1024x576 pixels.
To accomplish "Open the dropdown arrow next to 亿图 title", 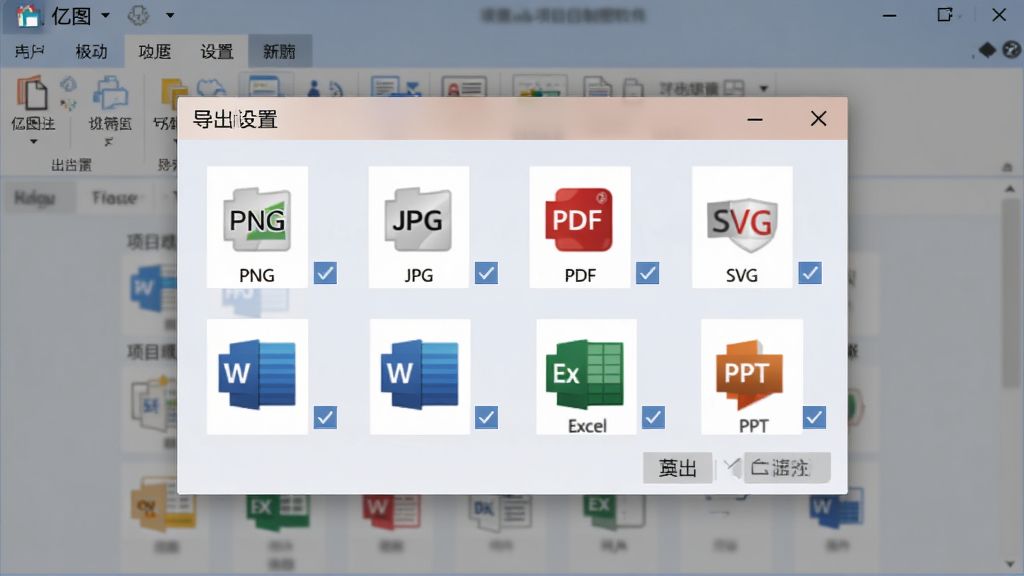I will click(105, 15).
